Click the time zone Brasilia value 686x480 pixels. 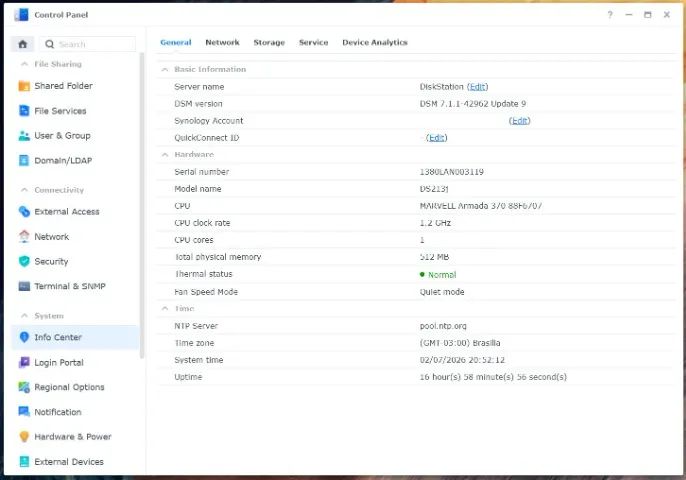pyautogui.click(x=460, y=343)
